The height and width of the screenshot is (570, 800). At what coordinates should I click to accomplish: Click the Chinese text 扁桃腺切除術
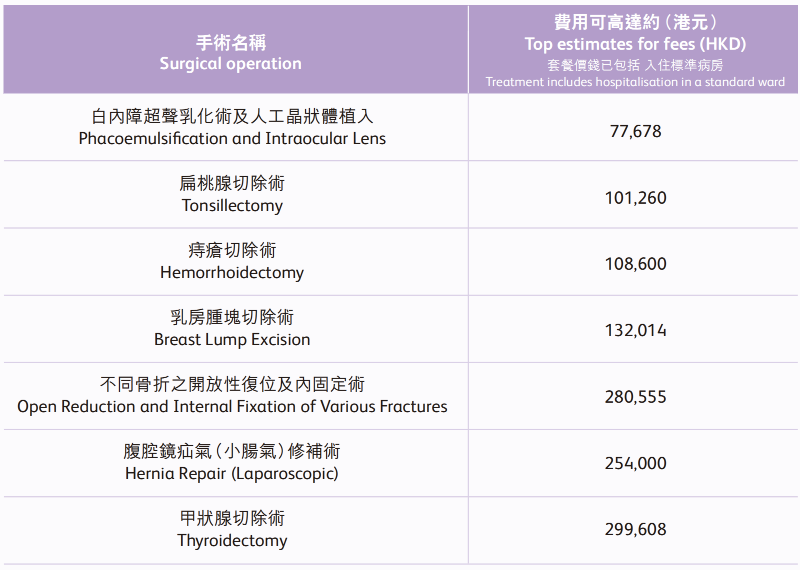pyautogui.click(x=232, y=183)
